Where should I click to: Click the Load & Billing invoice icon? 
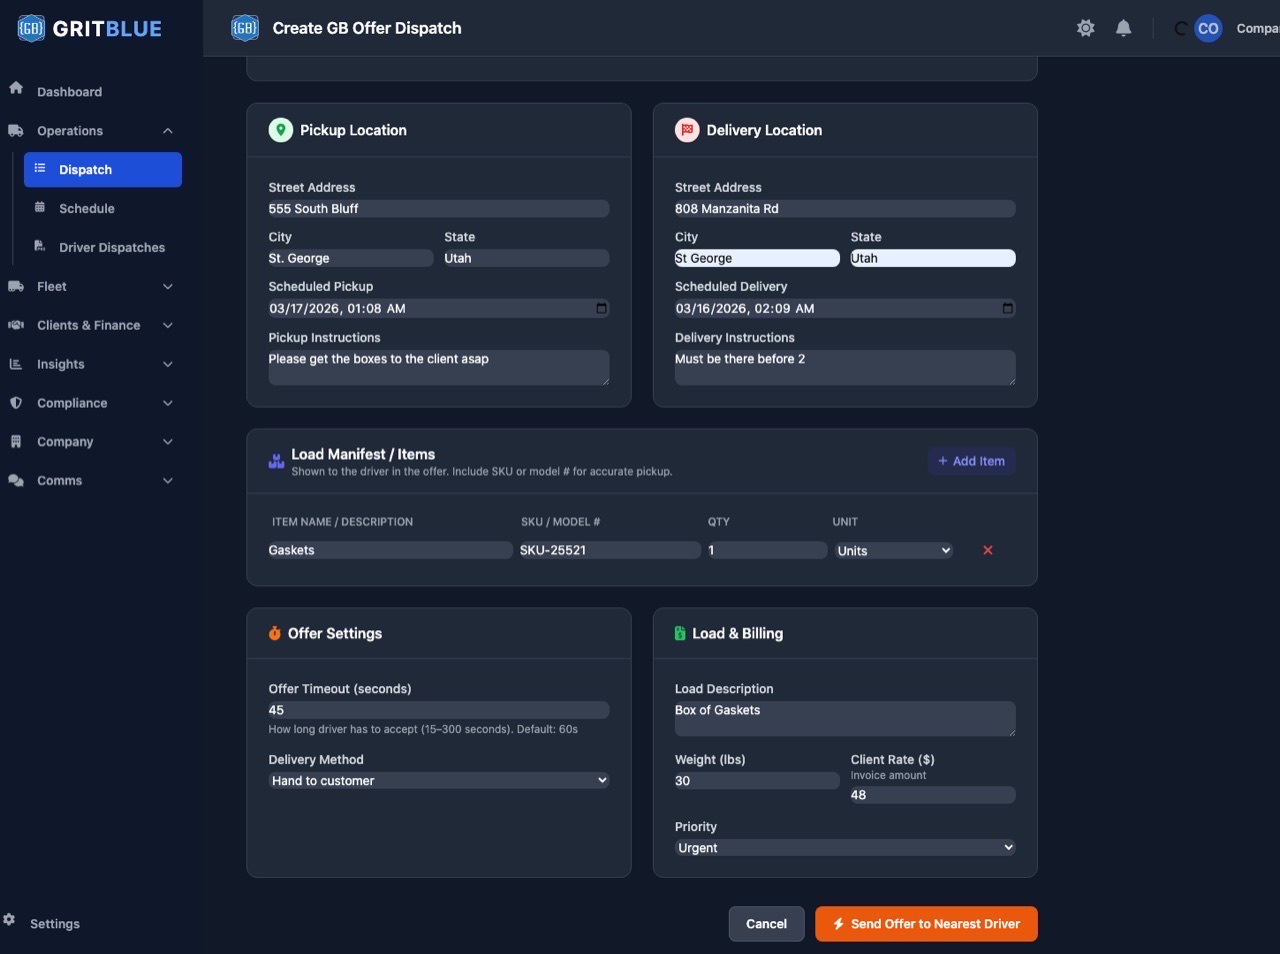click(x=680, y=633)
